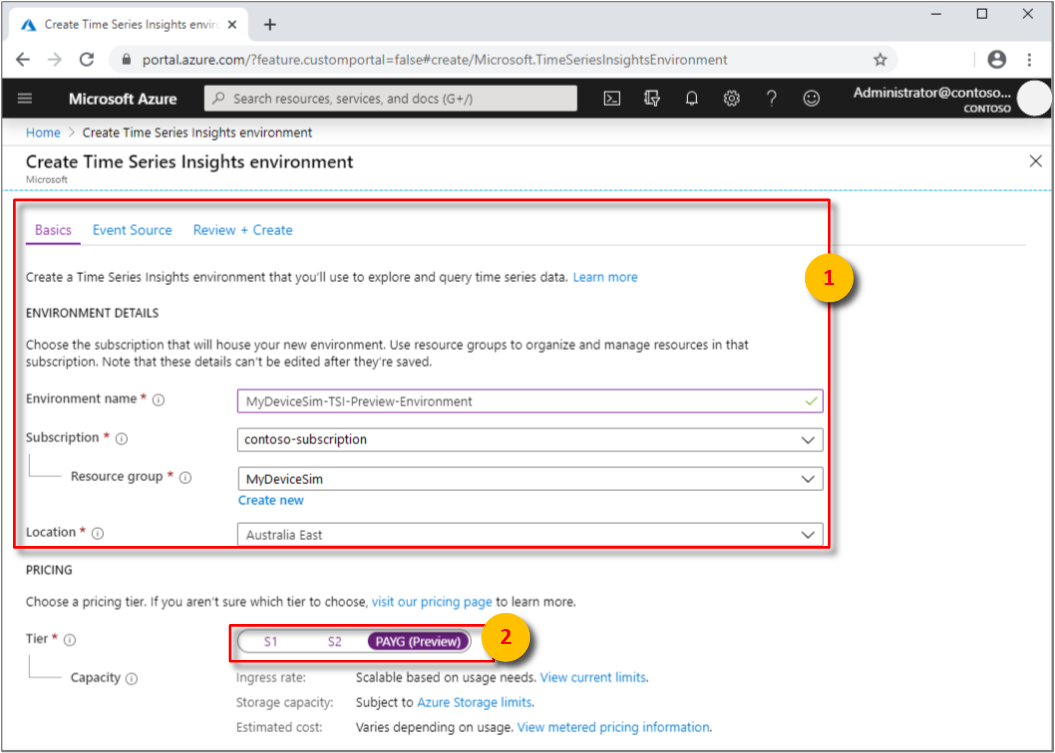Screen dimensions: 1055x753
Task: Click the Administrator@contoso account name
Action: tap(932, 94)
